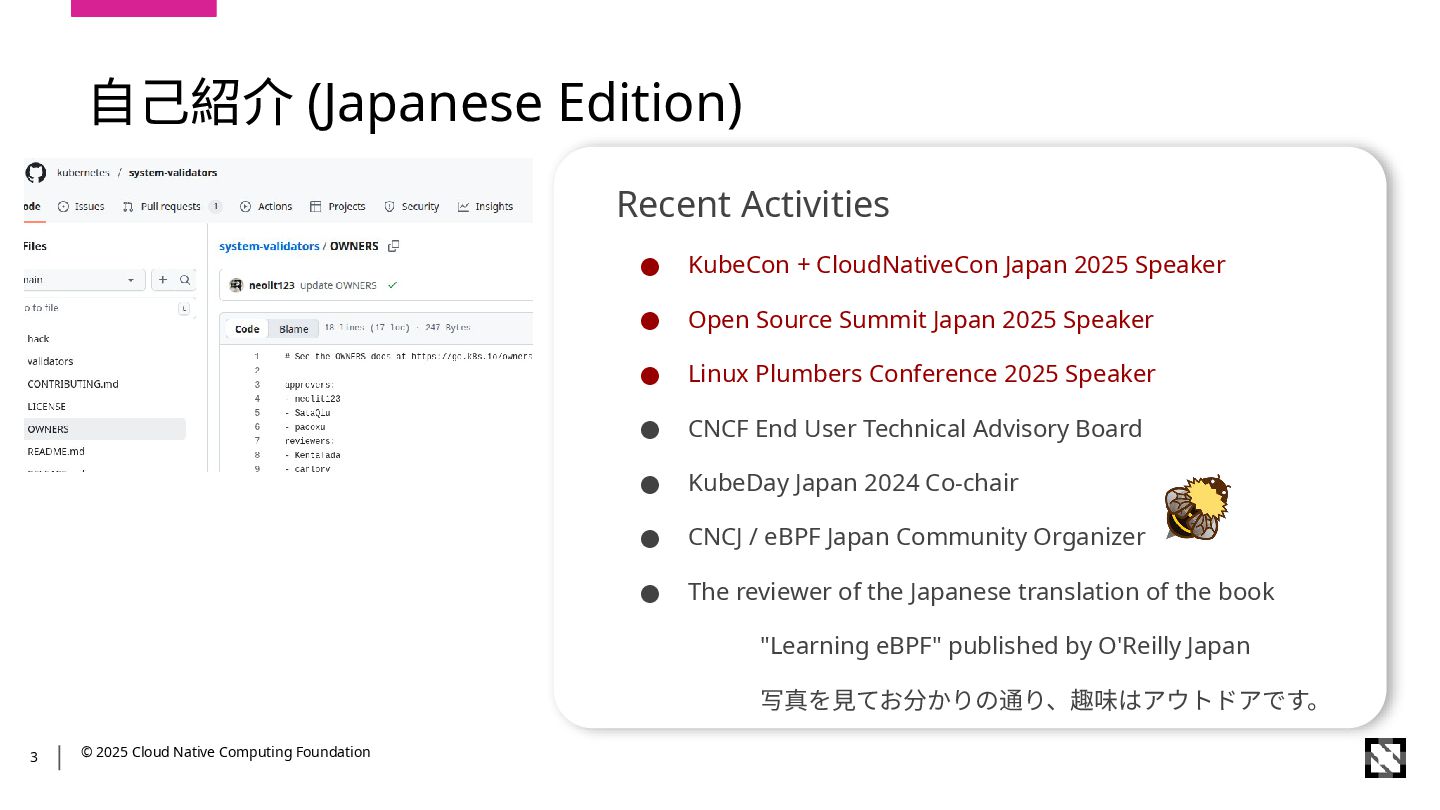Switch to the Pull requests tab
Viewport: 1440px width, 810px height.
coord(172,207)
